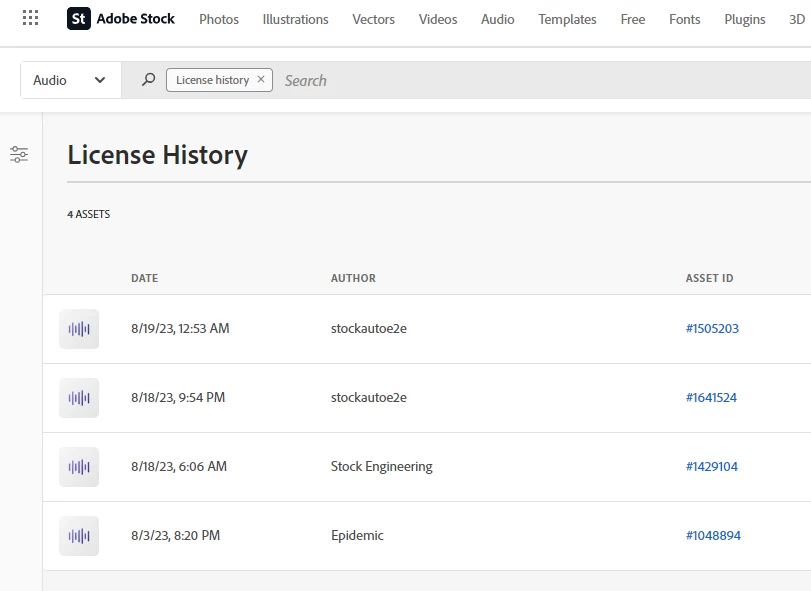The height and width of the screenshot is (591, 811).
Task: Remove the License history filter tag
Action: (261, 80)
